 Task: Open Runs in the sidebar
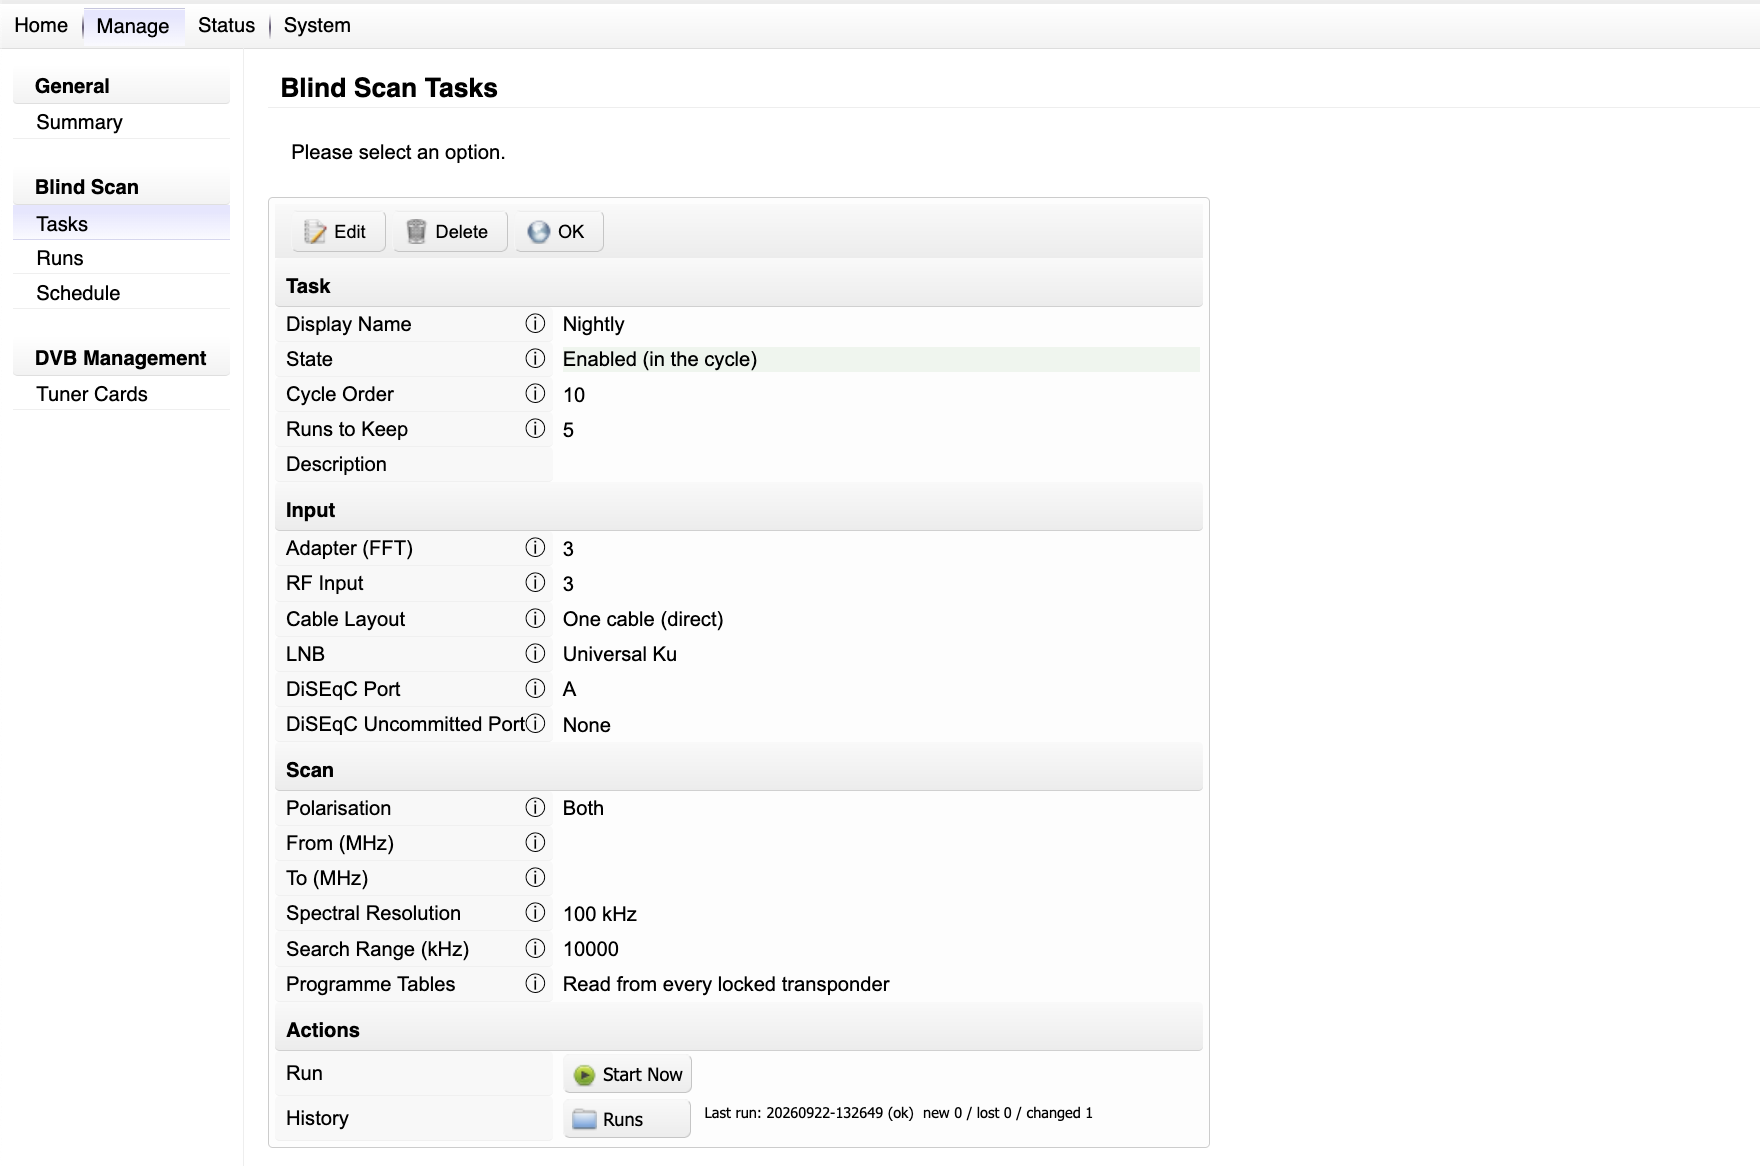pyautogui.click(x=121, y=258)
